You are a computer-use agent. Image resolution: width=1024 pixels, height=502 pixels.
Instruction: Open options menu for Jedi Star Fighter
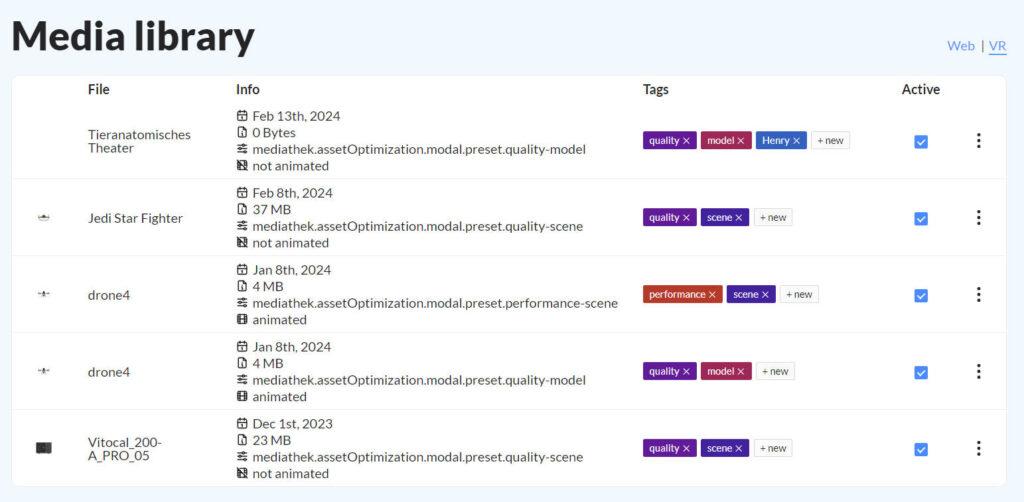point(978,218)
